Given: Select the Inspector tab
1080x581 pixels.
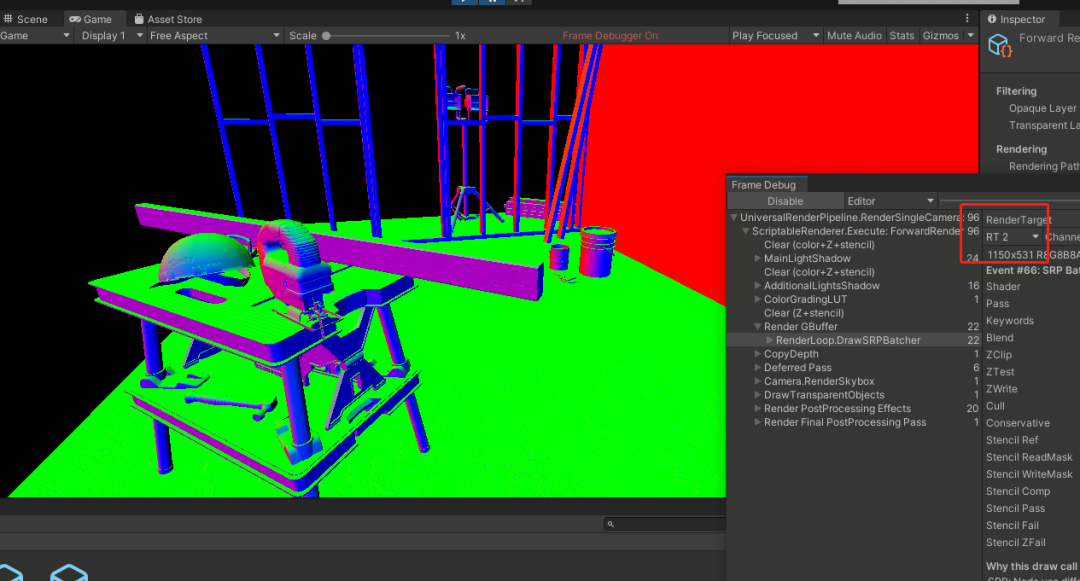Looking at the screenshot, I should [x=1016, y=19].
